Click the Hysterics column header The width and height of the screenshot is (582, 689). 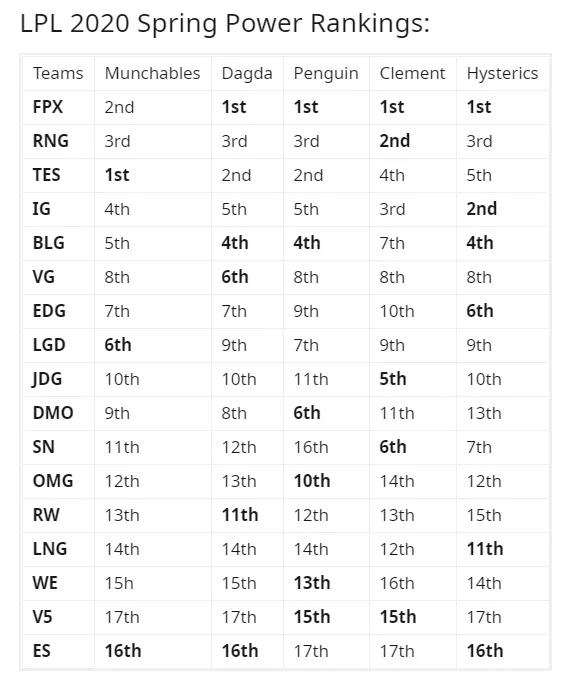(502, 73)
